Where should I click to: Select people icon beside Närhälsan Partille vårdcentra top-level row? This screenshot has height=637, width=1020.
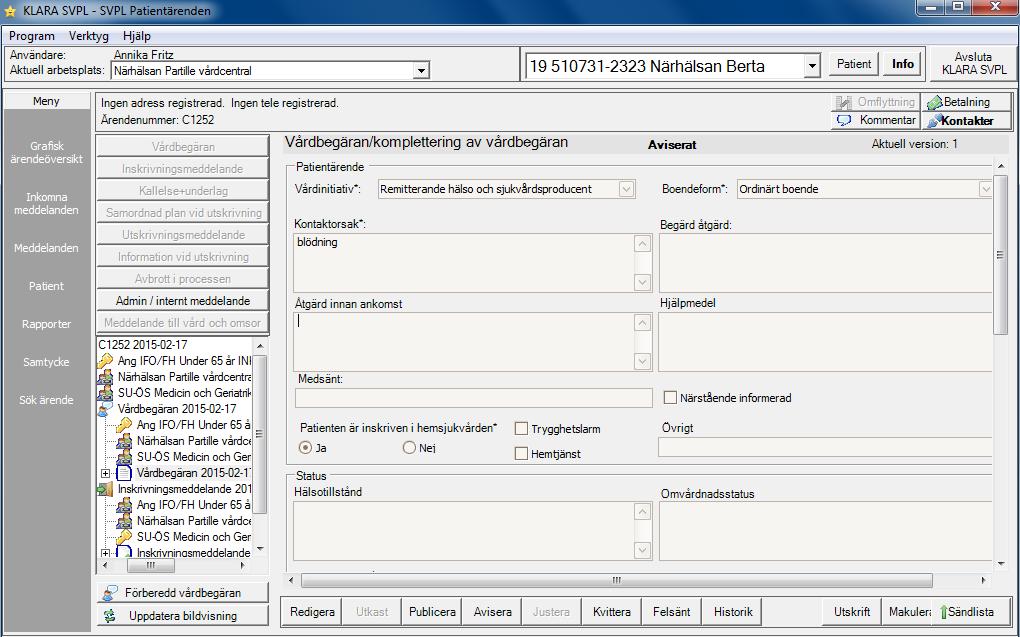coord(105,377)
